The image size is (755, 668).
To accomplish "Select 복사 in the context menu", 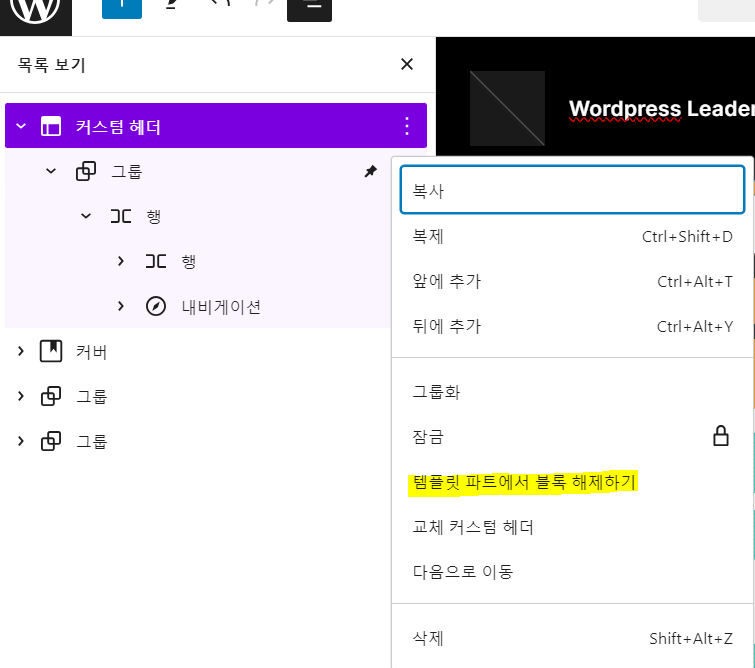I will tap(572, 190).
